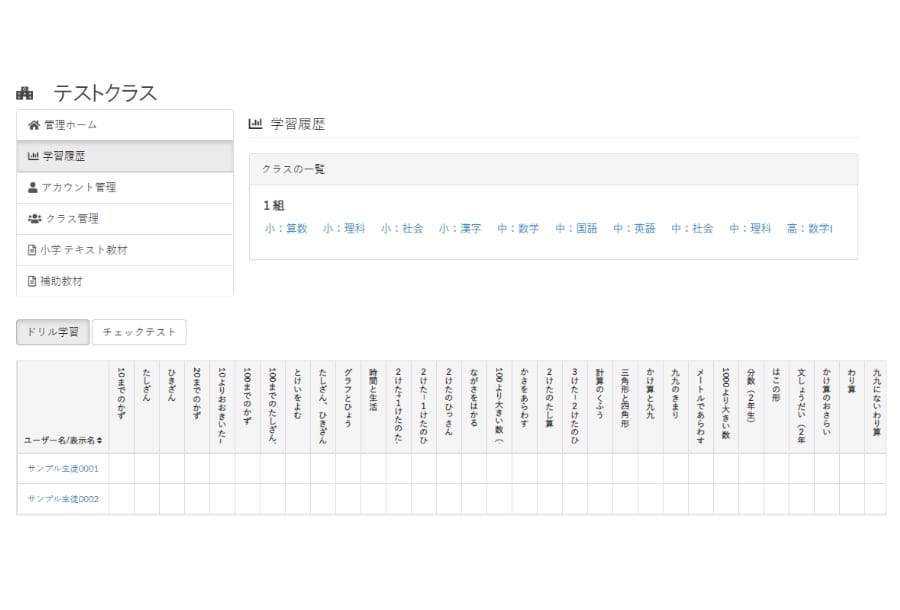The height and width of the screenshot is (610, 900).
Task: Open the 高：数学I subject link
Action: tap(809, 229)
